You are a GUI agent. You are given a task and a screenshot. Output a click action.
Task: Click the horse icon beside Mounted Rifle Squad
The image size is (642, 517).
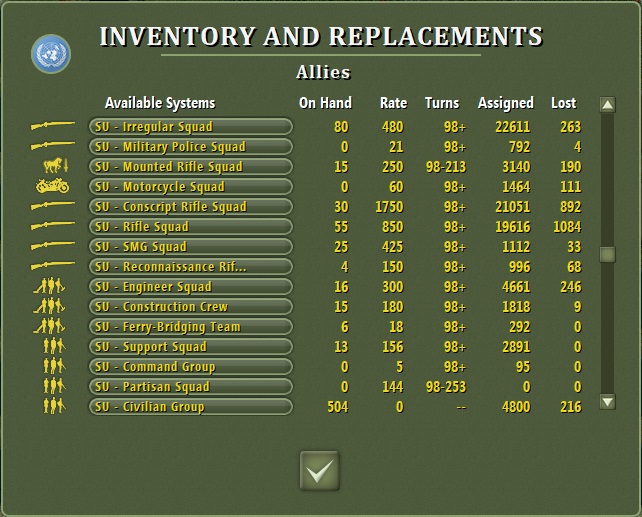(56, 165)
